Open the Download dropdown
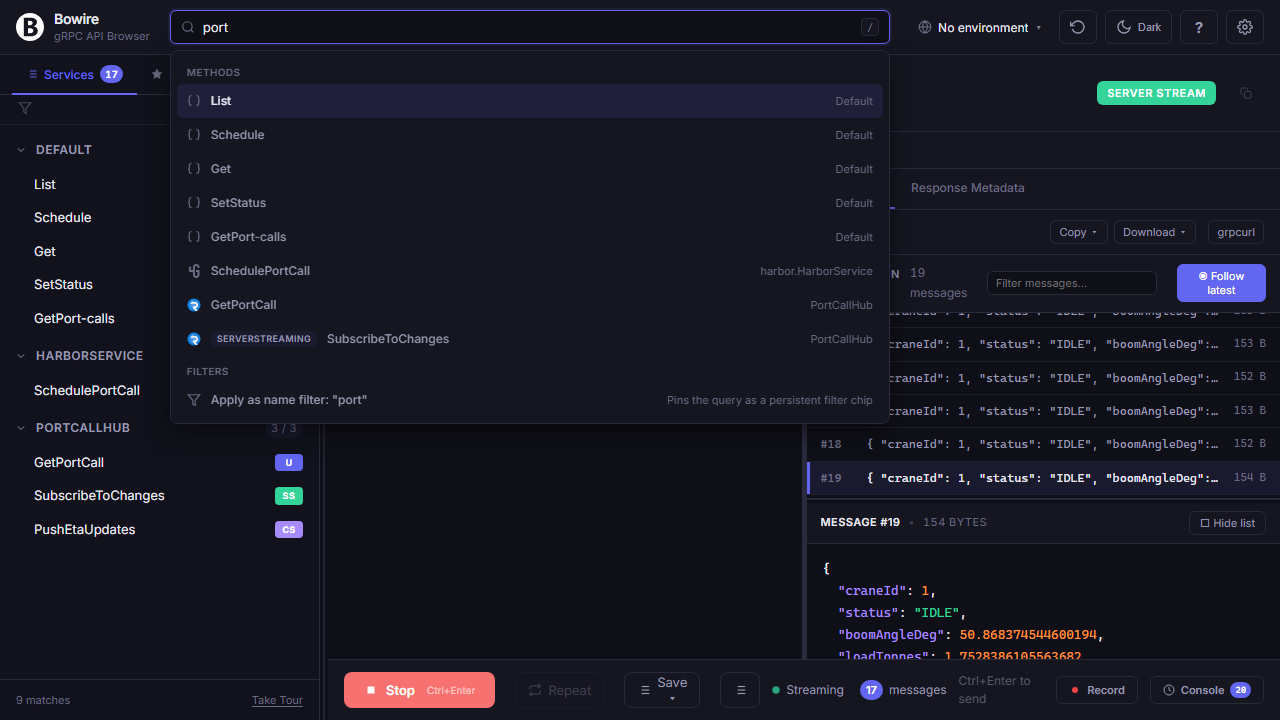Viewport: 1280px width, 720px height. (x=1155, y=232)
